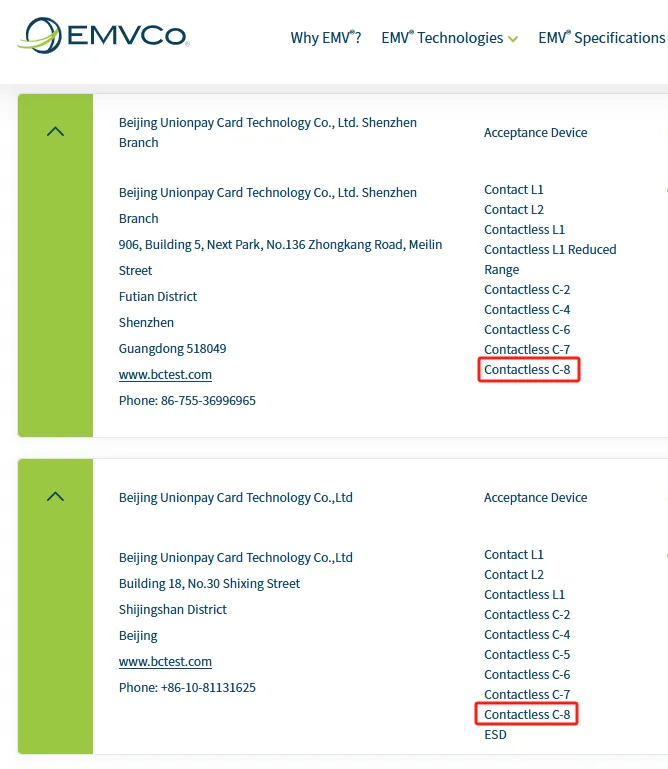Click the phone number 86-755-36996965
This screenshot has height=769, width=668.
(x=187, y=401)
